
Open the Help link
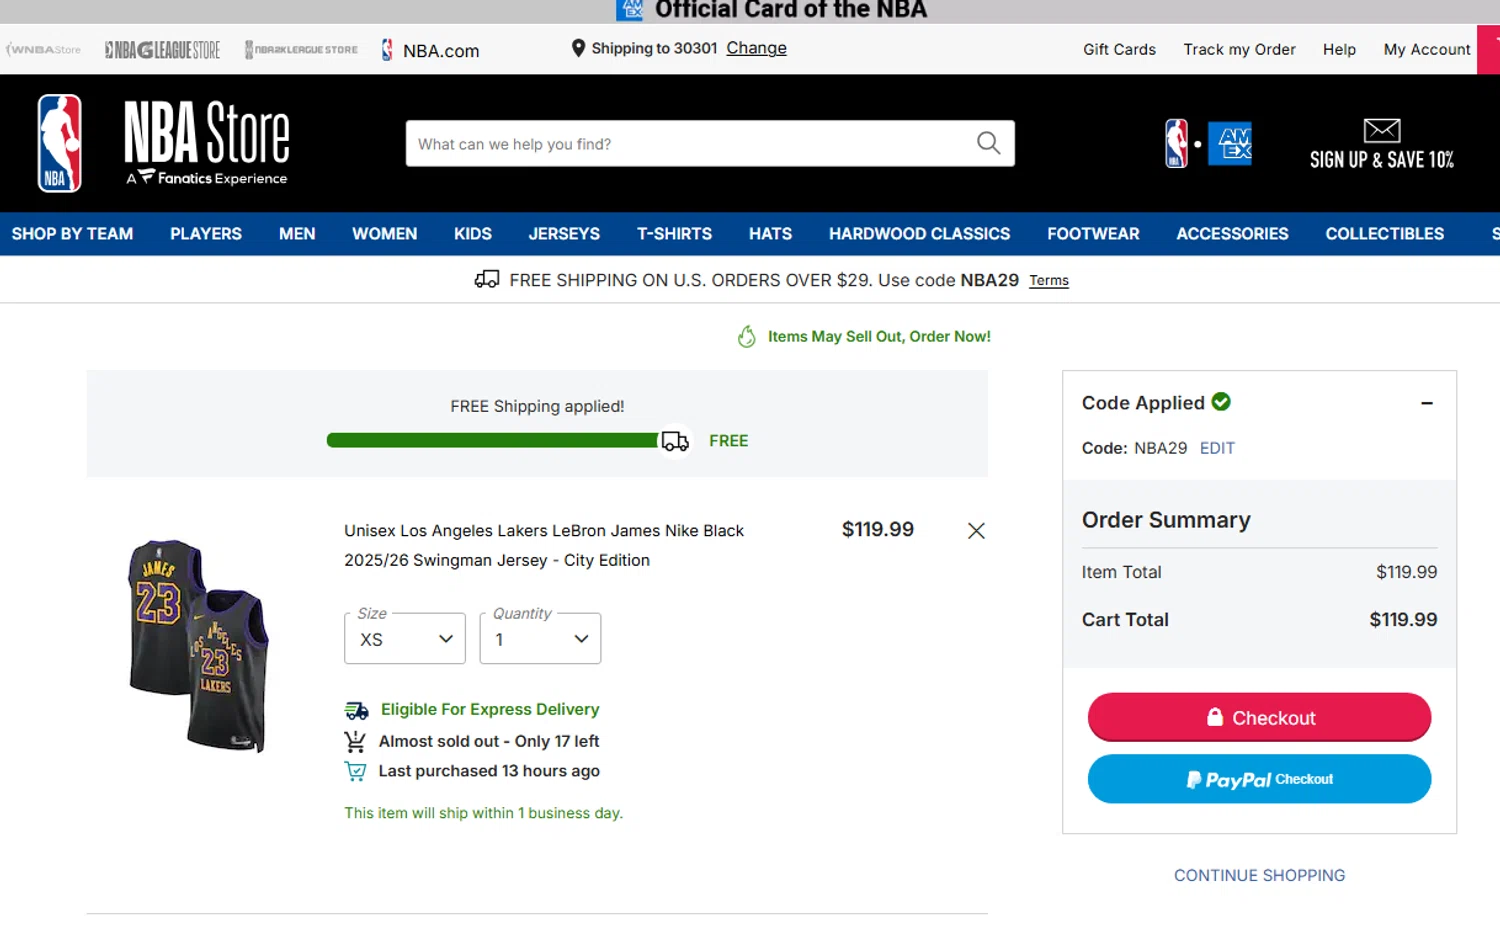[1339, 49]
